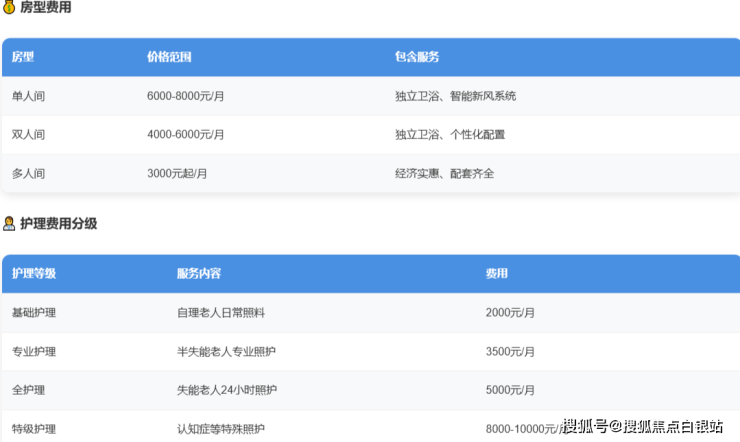Click the nurse icon beside 护理费用分级
Image resolution: width=740 pixels, height=442 pixels.
[9, 224]
